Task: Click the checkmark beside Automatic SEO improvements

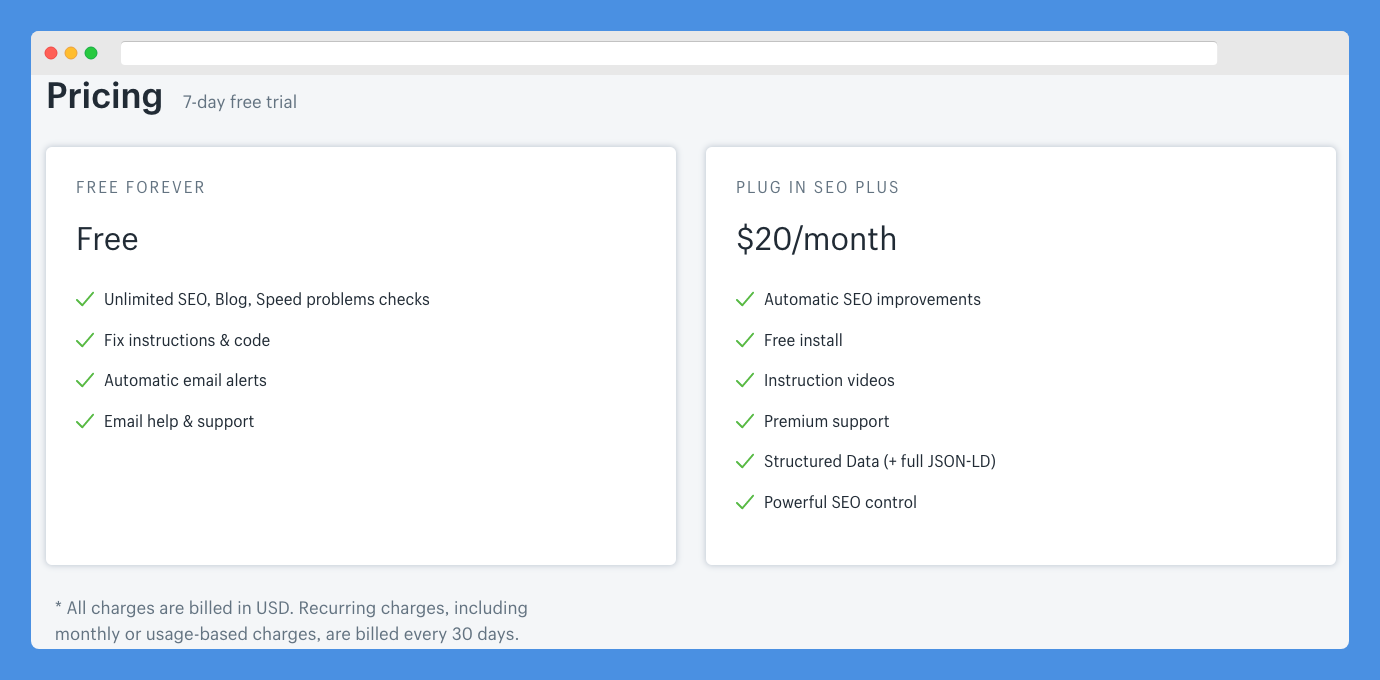Action: (745, 299)
